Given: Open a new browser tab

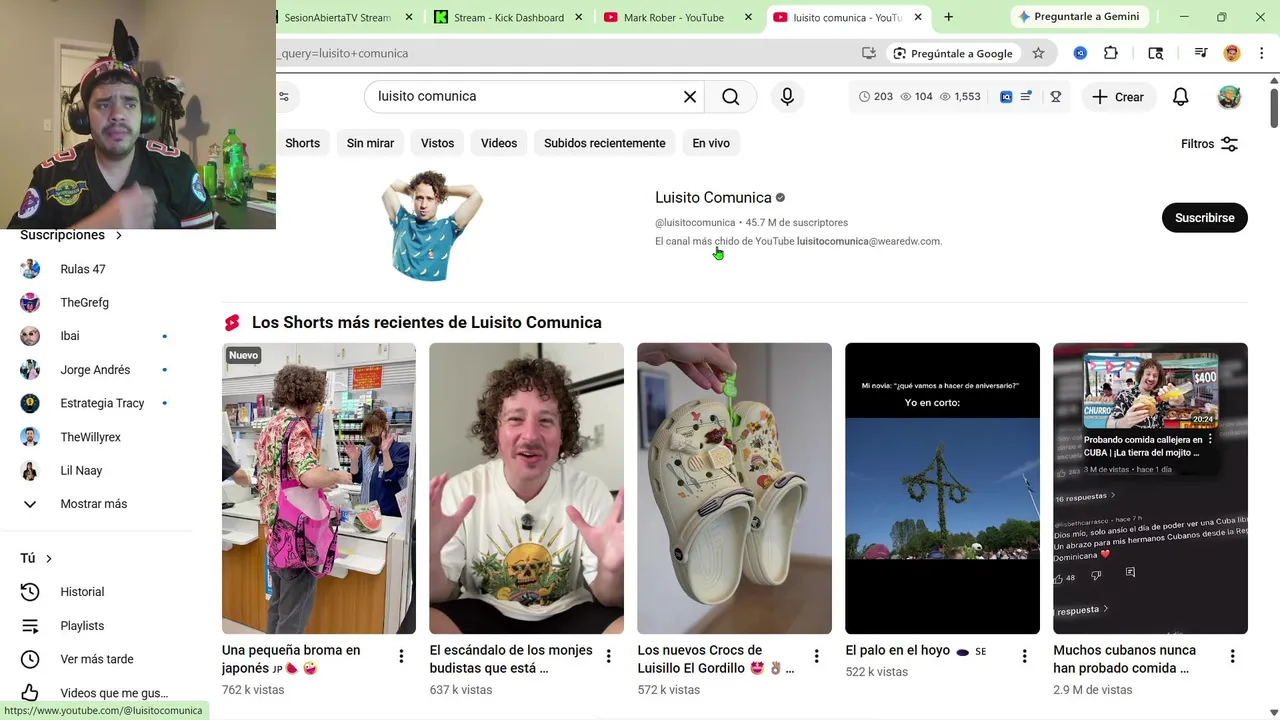Looking at the screenshot, I should tap(948, 17).
